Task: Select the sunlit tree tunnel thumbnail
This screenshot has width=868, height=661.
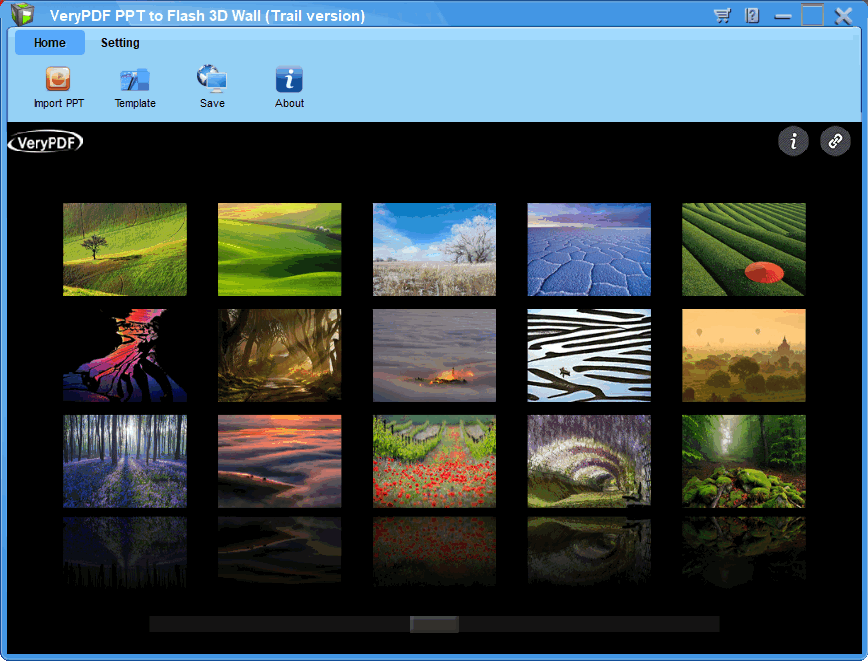Action: [280, 355]
